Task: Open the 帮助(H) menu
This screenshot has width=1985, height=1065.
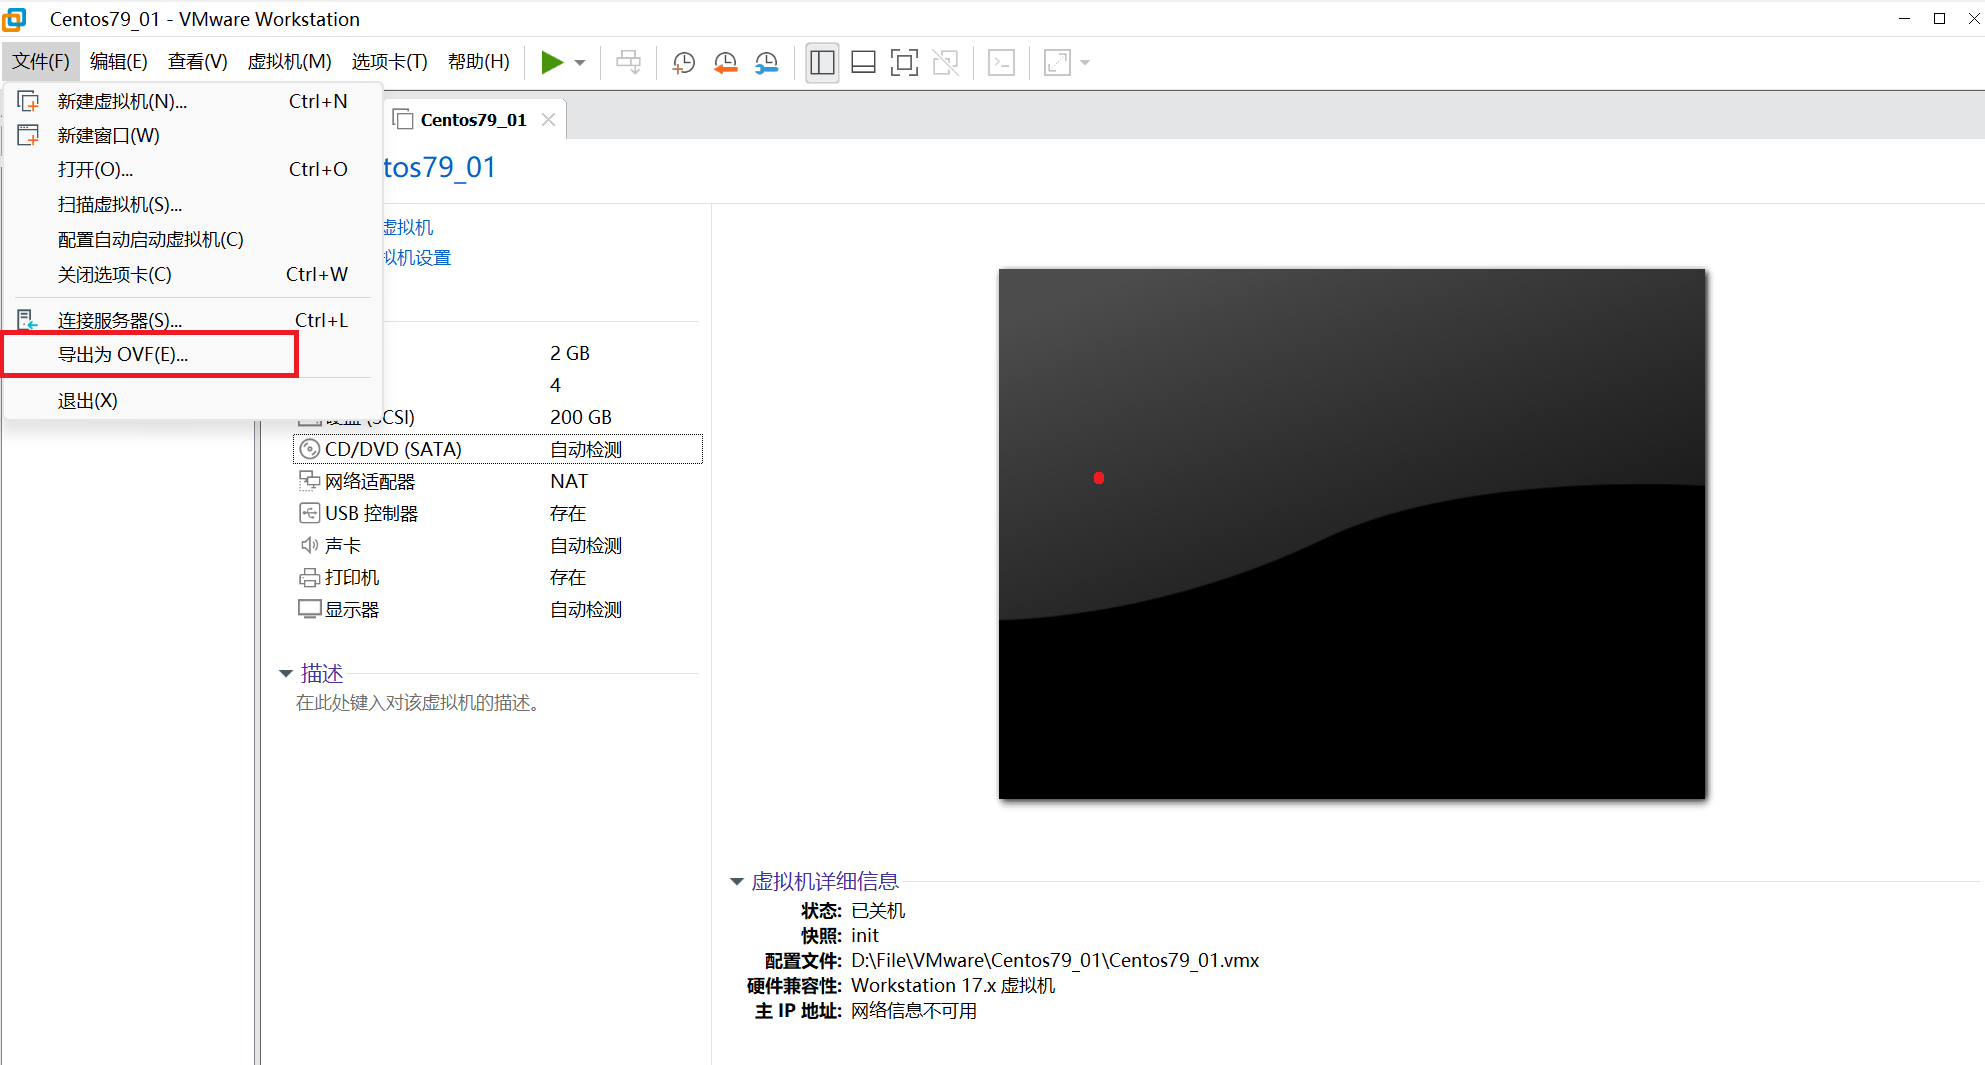Action: [x=478, y=62]
